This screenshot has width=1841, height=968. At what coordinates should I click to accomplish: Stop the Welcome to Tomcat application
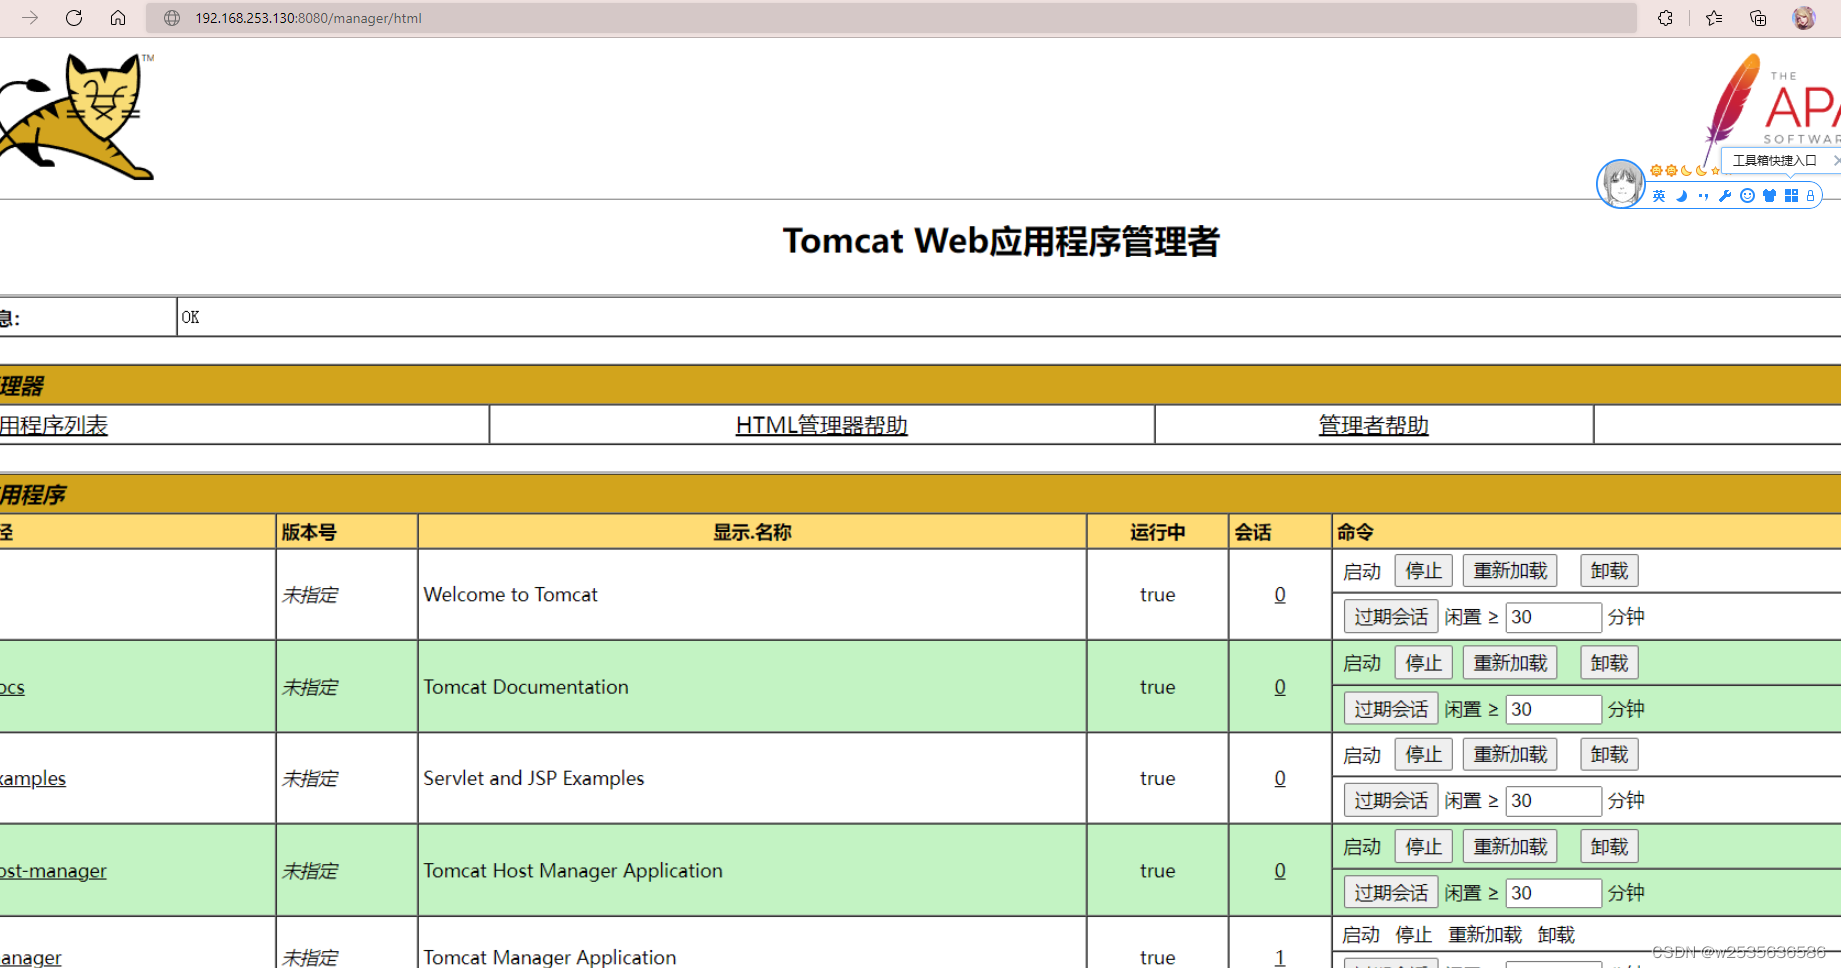click(x=1423, y=571)
